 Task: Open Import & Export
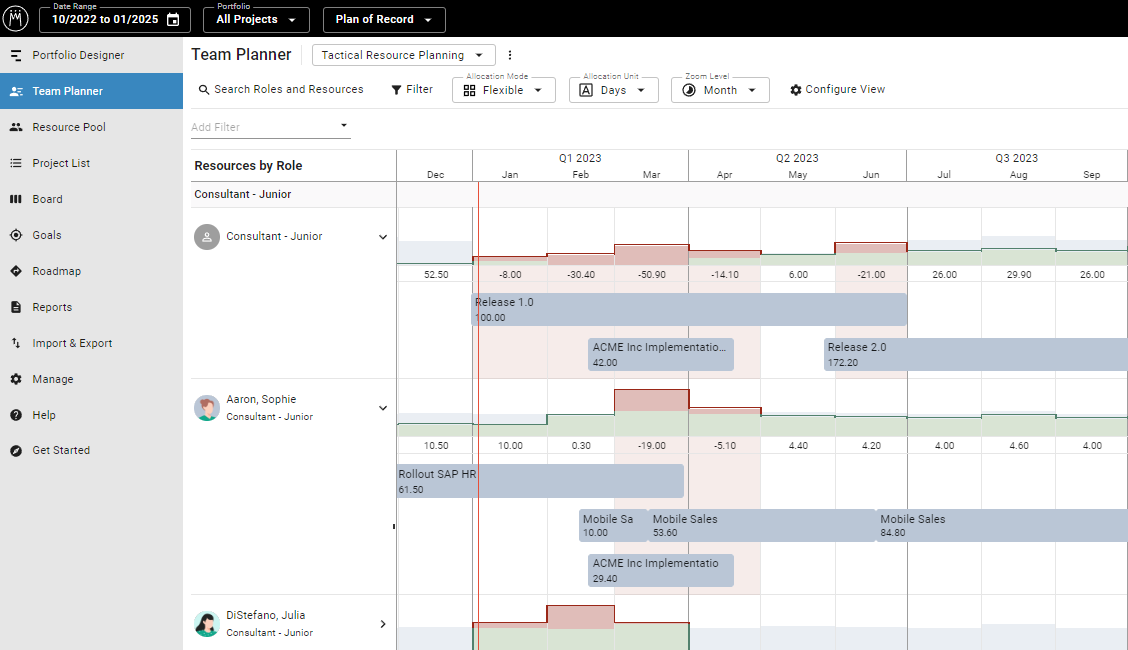(x=73, y=342)
